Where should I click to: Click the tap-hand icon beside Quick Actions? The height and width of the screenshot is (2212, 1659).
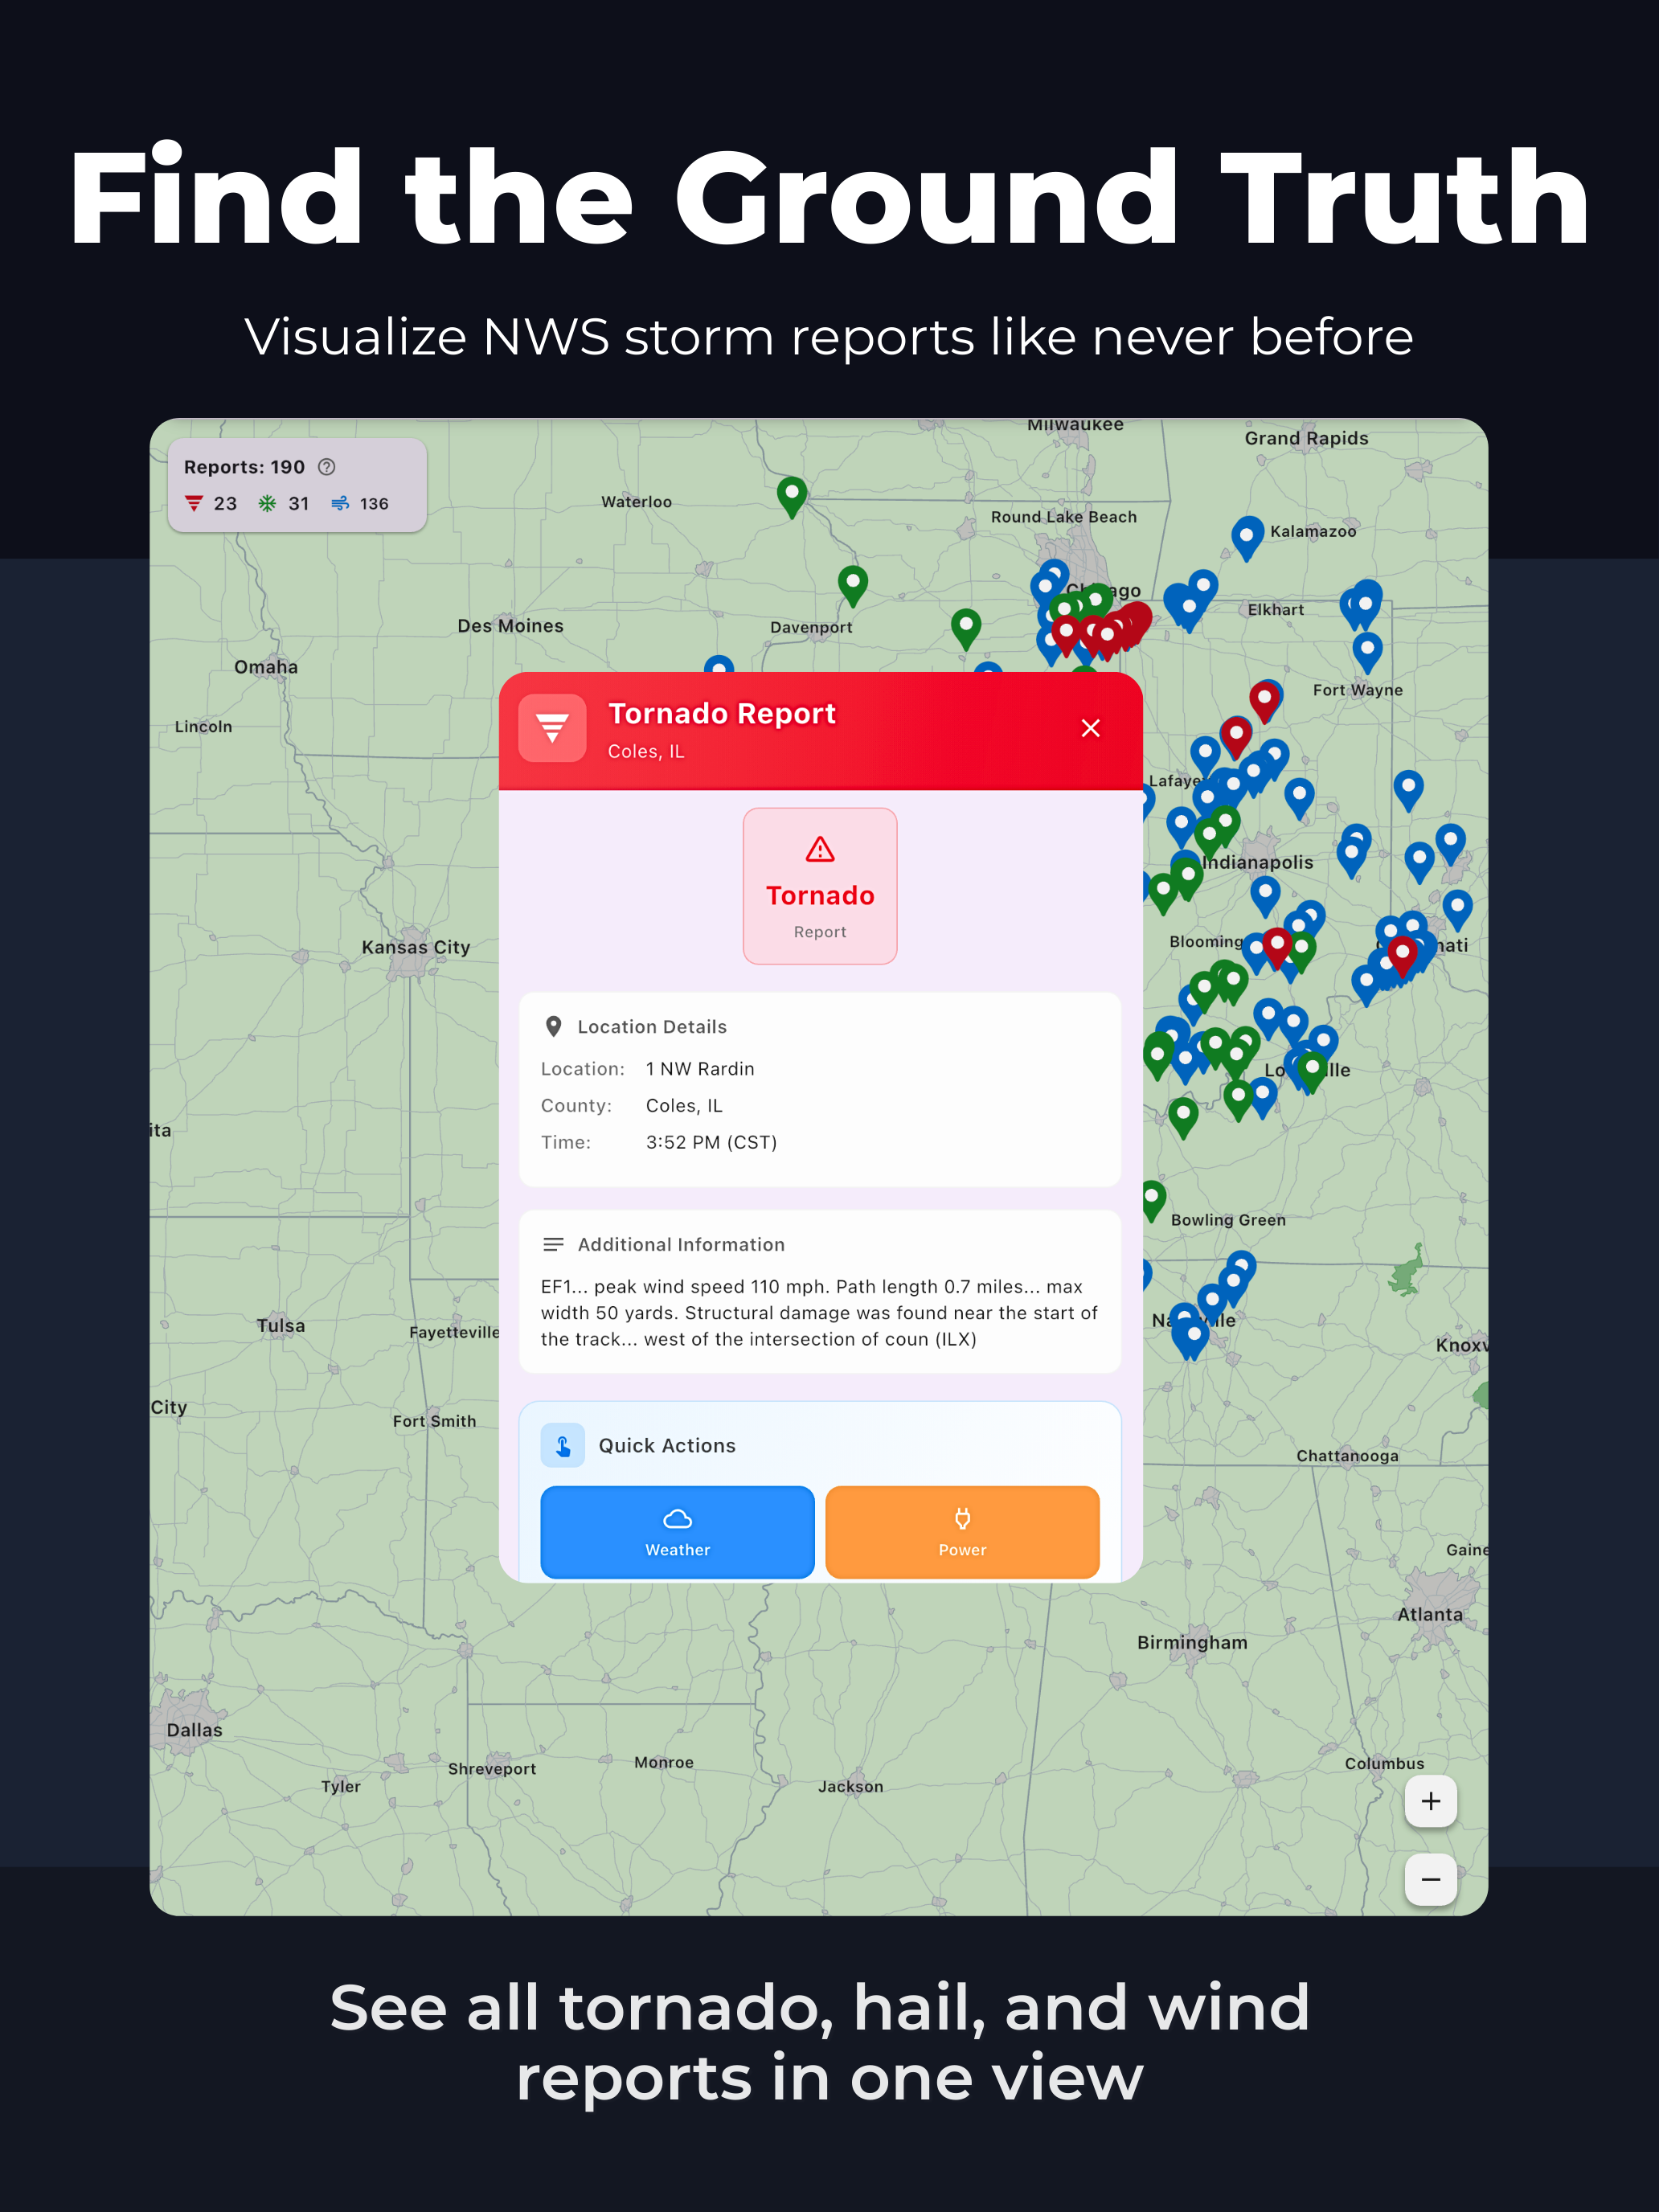tap(563, 1446)
